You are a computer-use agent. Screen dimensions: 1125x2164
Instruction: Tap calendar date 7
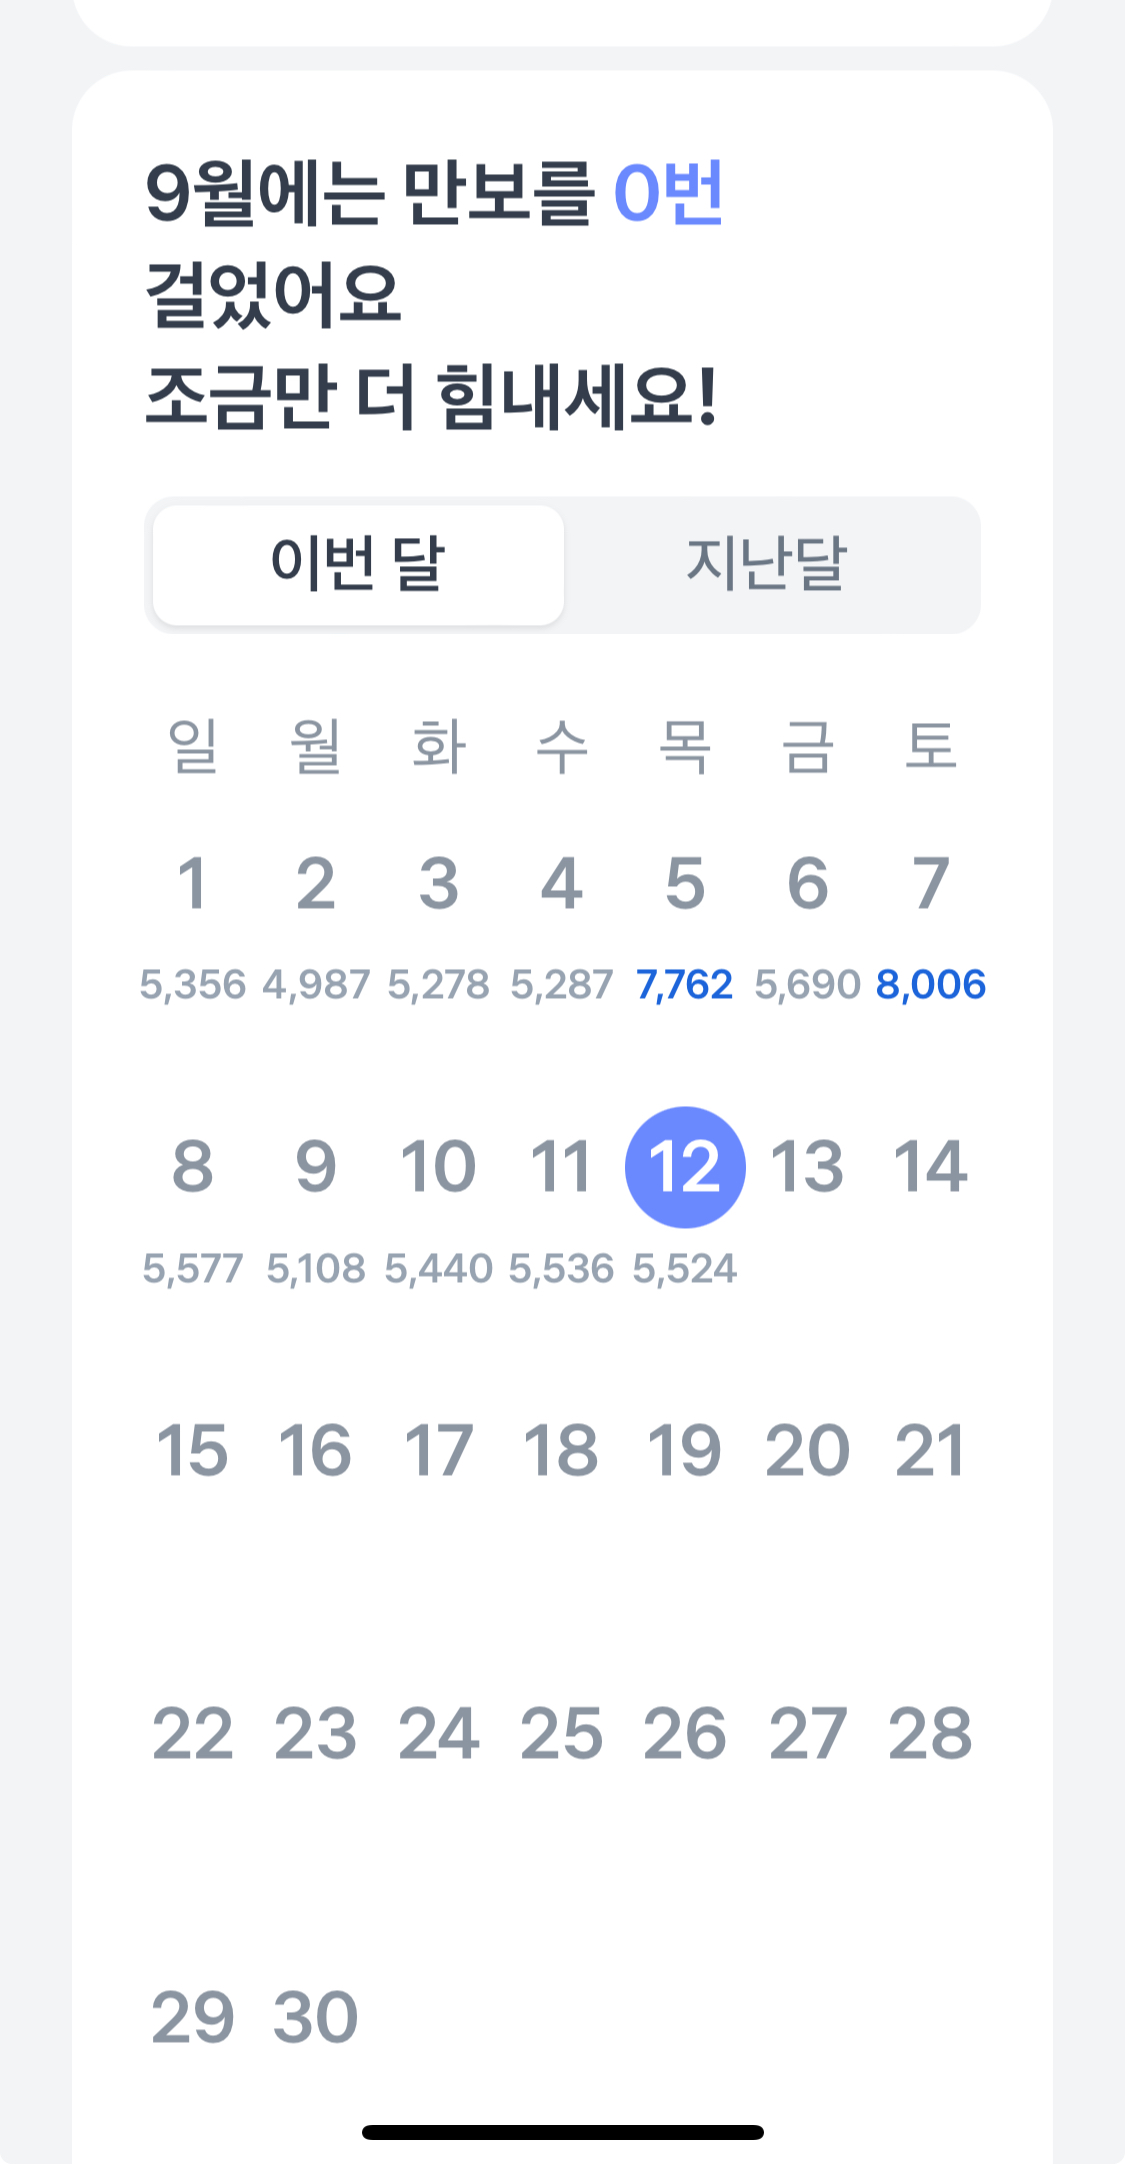click(930, 884)
